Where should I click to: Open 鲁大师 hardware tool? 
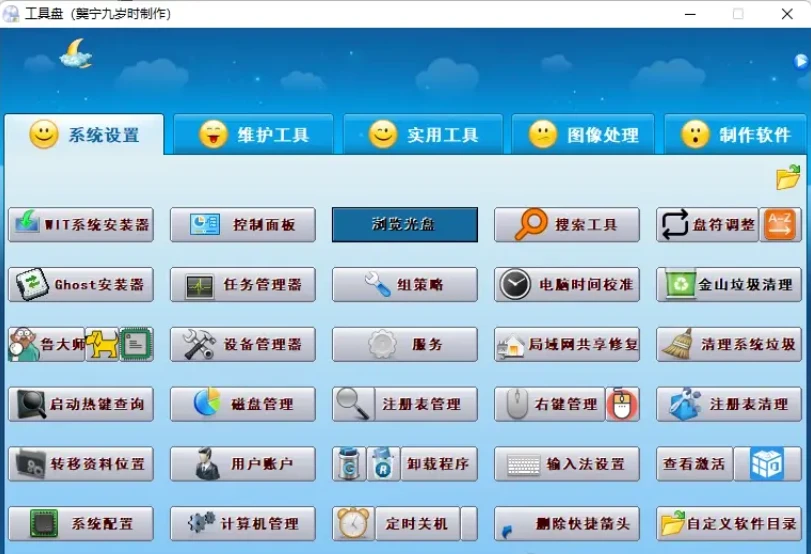pos(47,344)
